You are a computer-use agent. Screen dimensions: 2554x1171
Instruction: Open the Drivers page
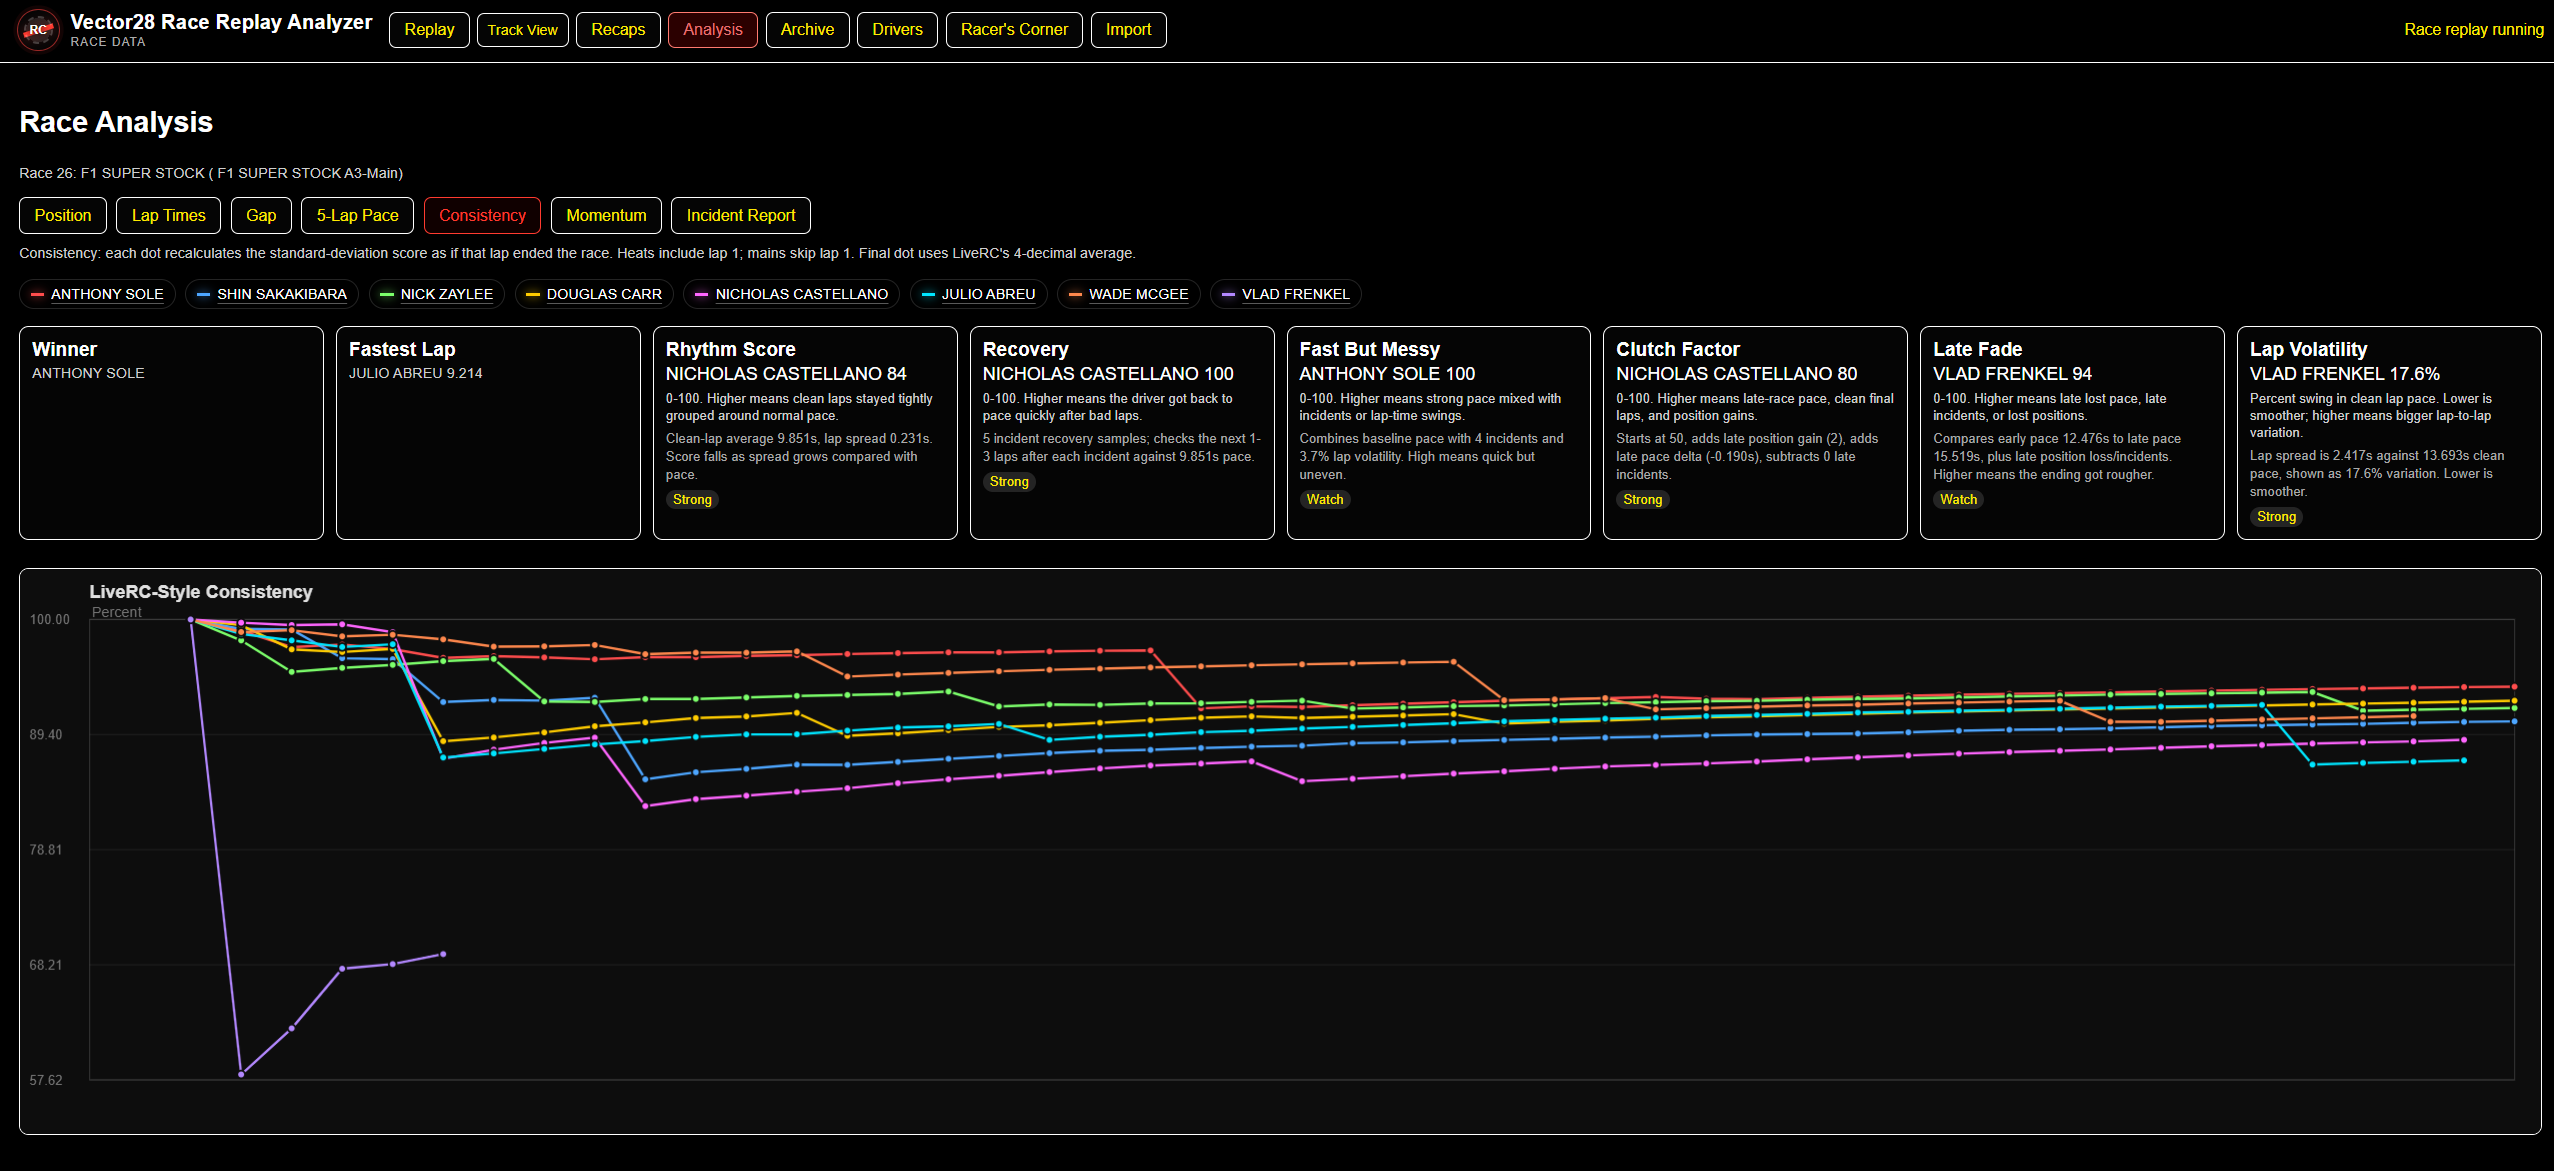pyautogui.click(x=897, y=30)
